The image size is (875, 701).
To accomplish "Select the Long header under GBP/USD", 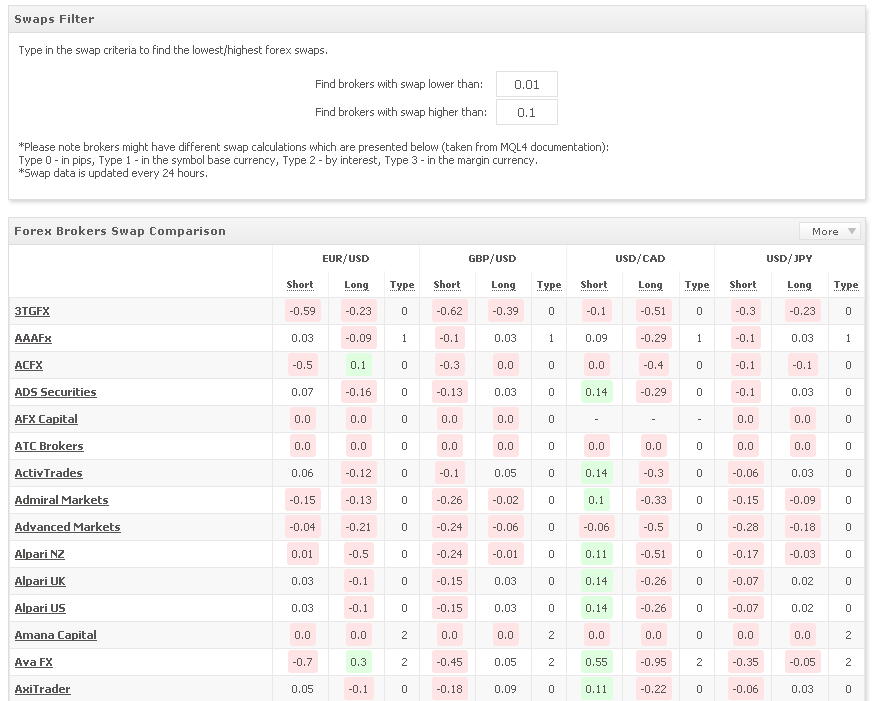I will [503, 285].
